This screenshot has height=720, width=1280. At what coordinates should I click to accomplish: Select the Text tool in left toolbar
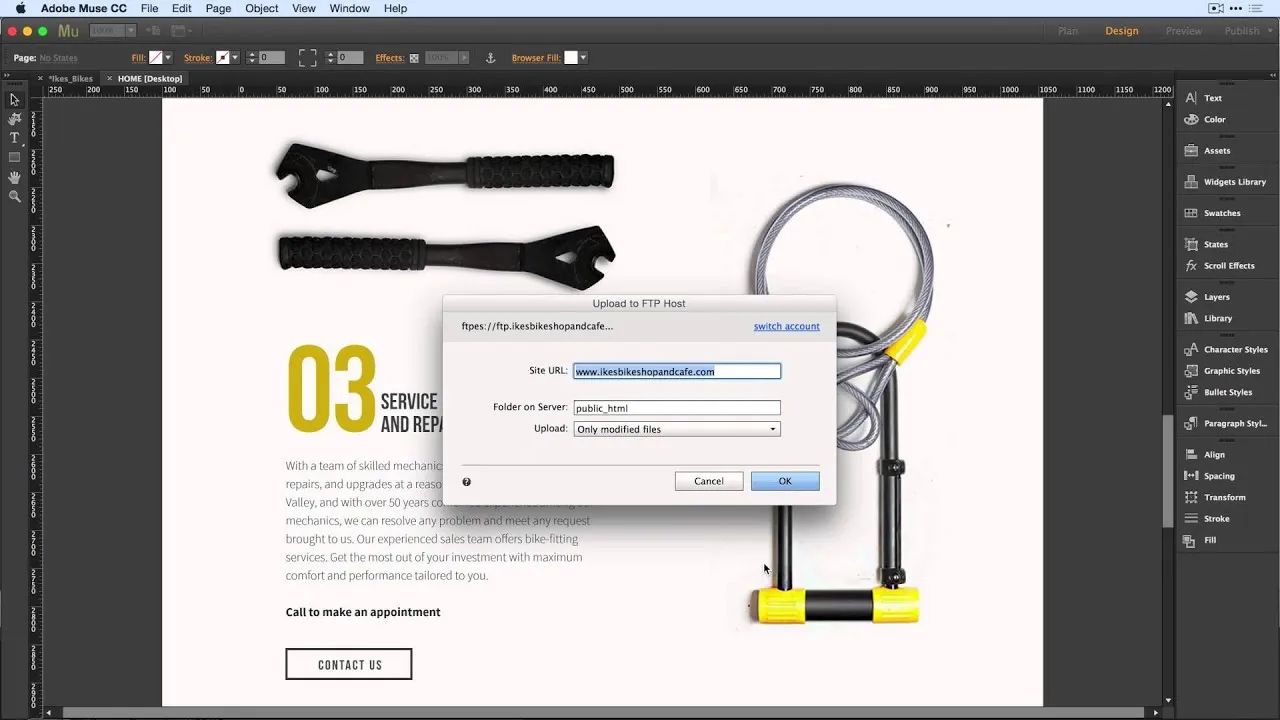tap(14, 138)
